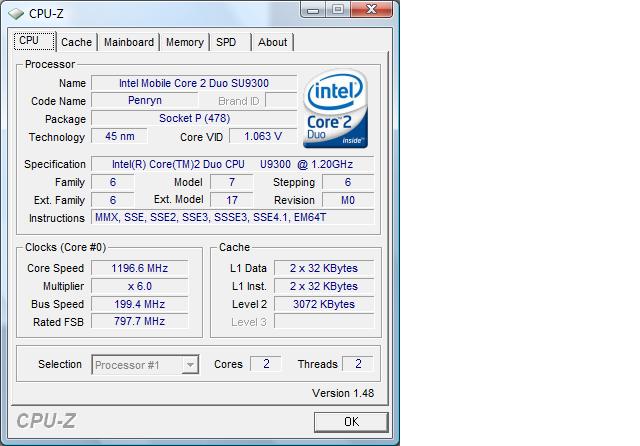
Task: Click the Level 2 3072 KBytes value
Action: coord(324,304)
